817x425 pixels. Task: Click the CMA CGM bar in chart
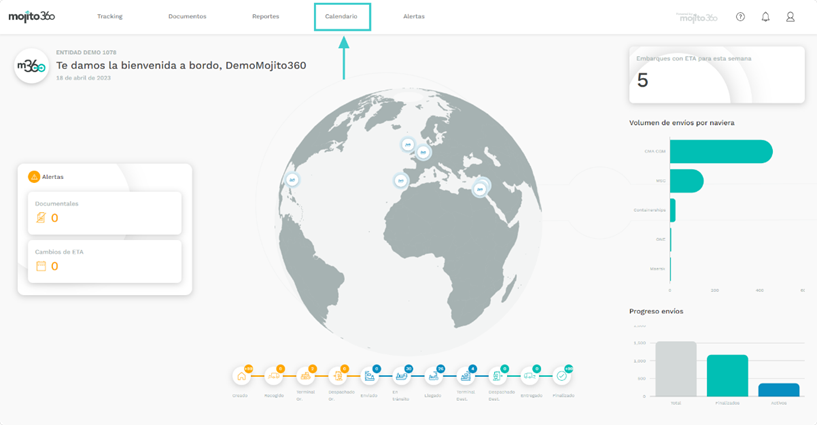720,151
